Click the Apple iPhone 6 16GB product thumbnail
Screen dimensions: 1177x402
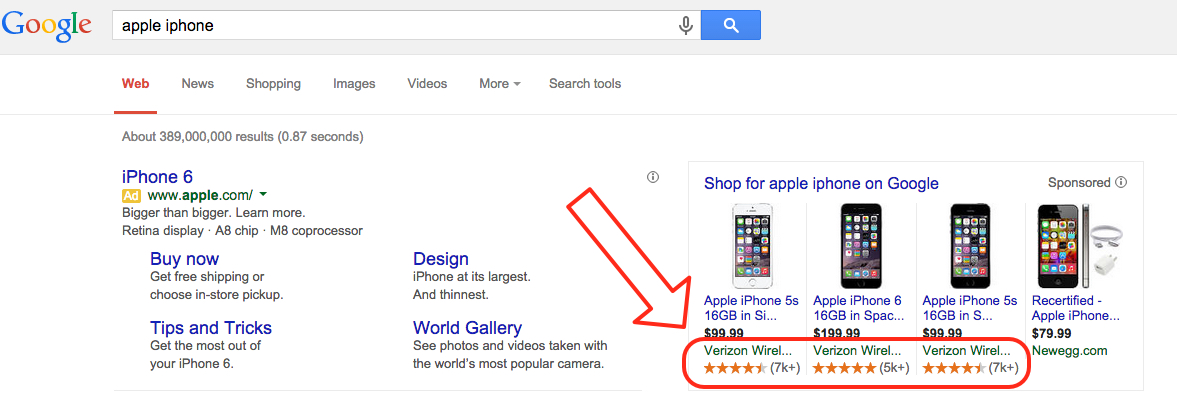point(860,247)
